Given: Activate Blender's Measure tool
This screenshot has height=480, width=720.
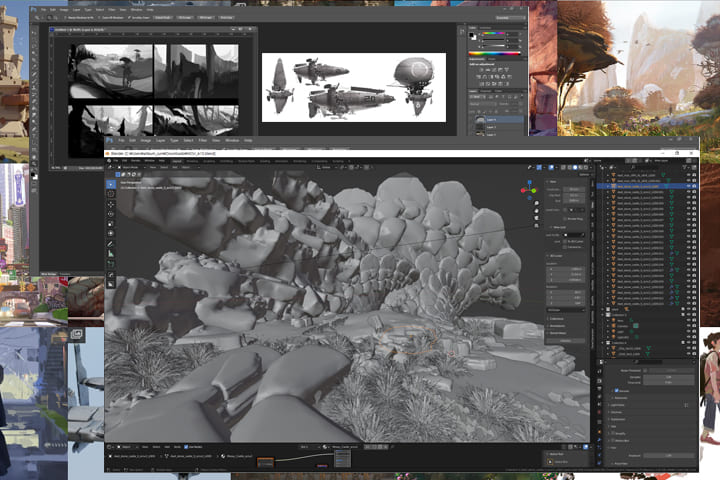Looking at the screenshot, I should 111,254.
